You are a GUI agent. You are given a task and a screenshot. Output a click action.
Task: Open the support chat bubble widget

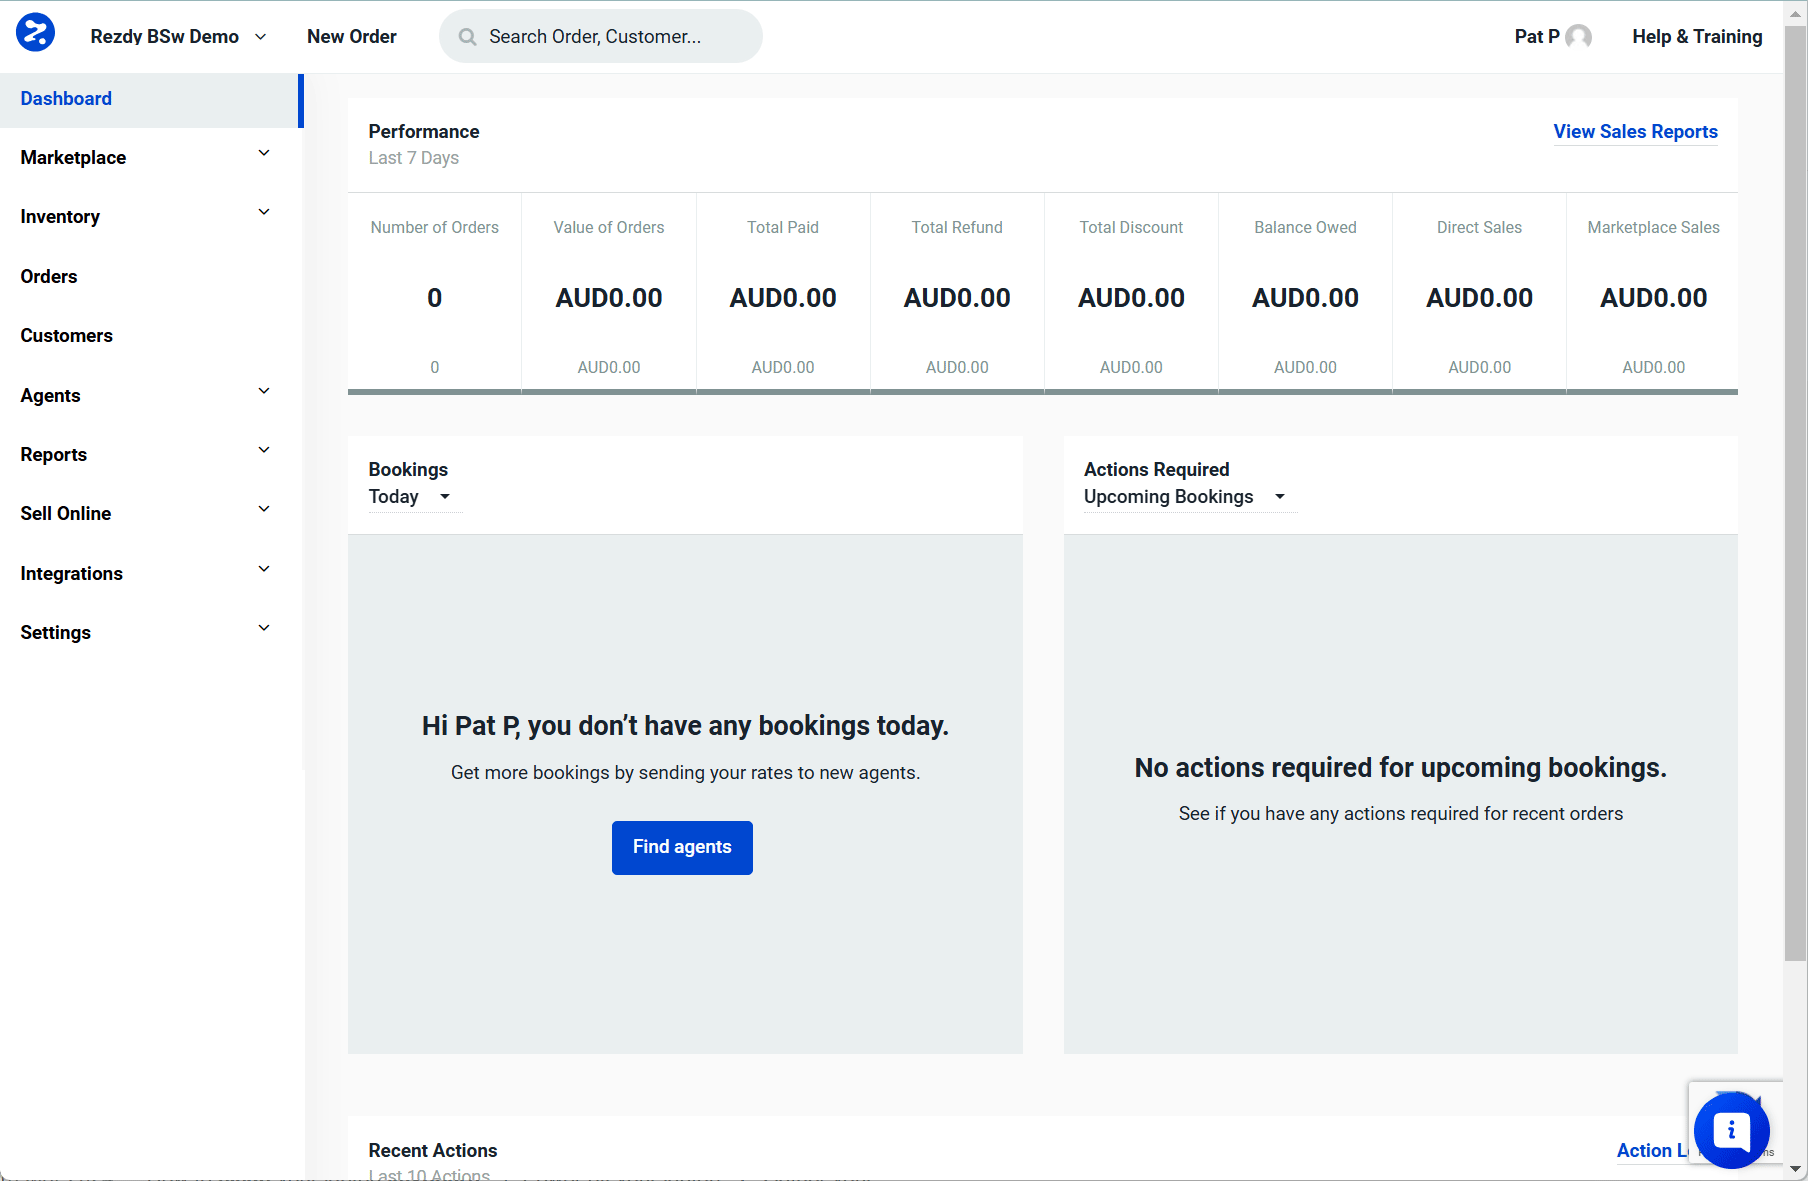coord(1733,1129)
